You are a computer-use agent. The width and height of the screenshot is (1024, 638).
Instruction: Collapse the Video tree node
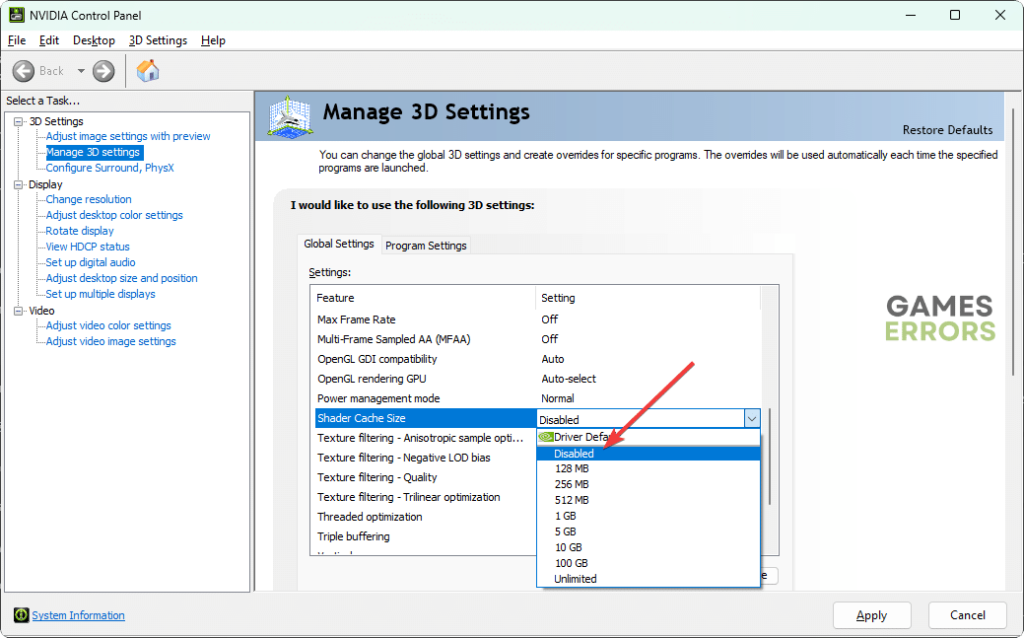tap(19, 310)
